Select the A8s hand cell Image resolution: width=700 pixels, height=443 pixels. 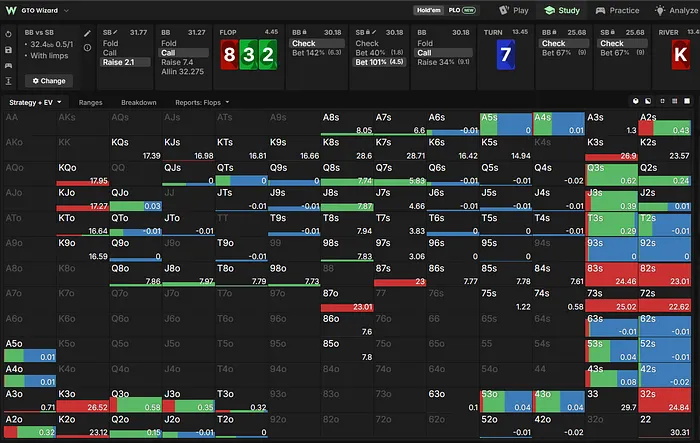click(x=347, y=124)
